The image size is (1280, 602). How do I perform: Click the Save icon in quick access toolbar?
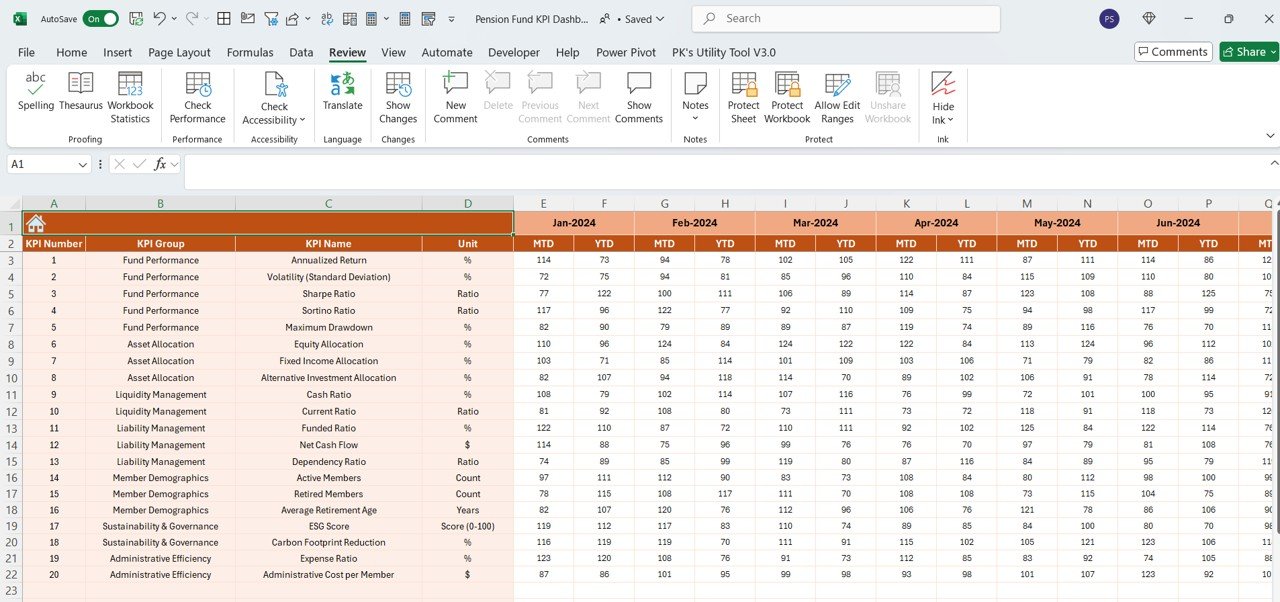[136, 19]
